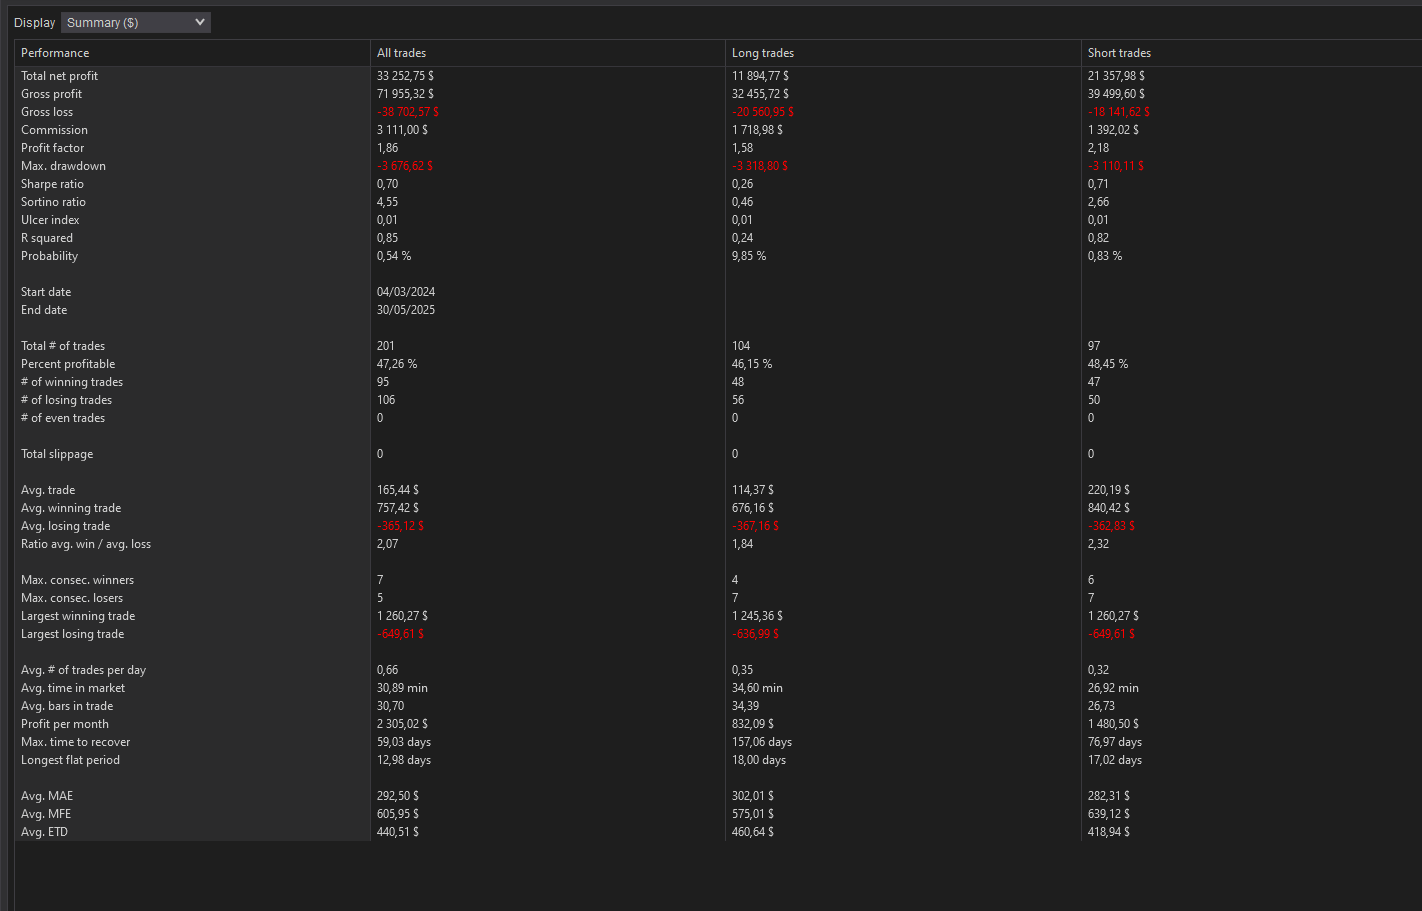Click avg. losing trade value -365,12 $
This screenshot has width=1422, height=911.
tap(400, 526)
